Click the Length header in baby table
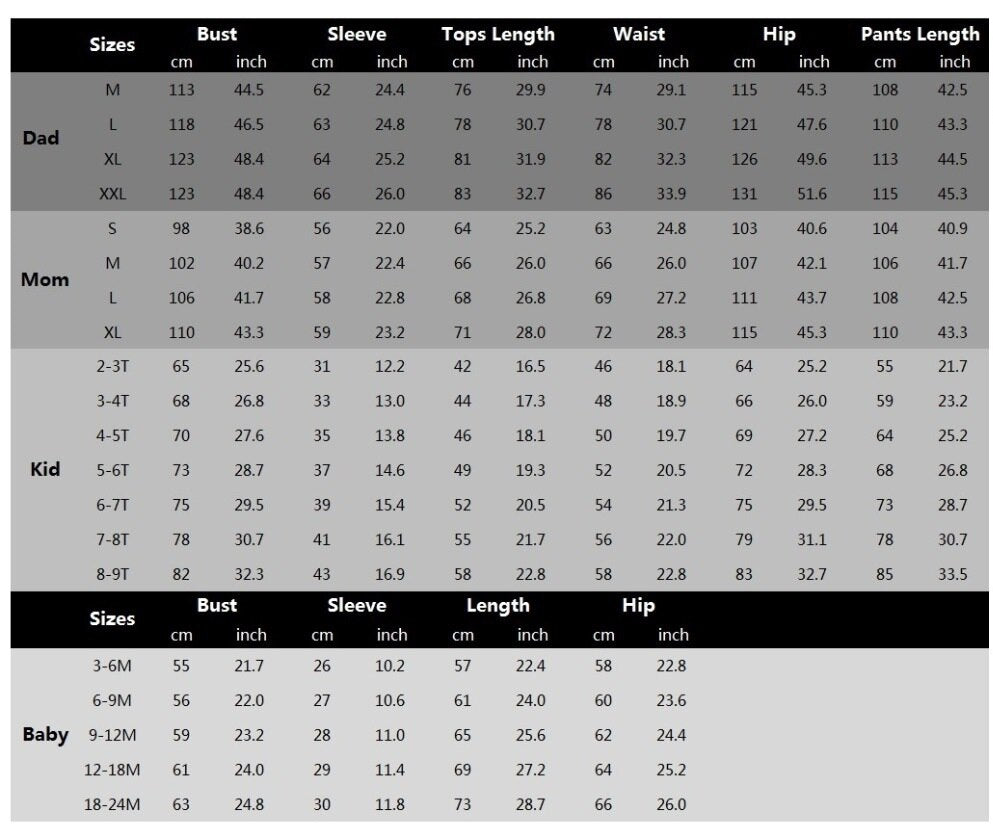 [x=498, y=605]
